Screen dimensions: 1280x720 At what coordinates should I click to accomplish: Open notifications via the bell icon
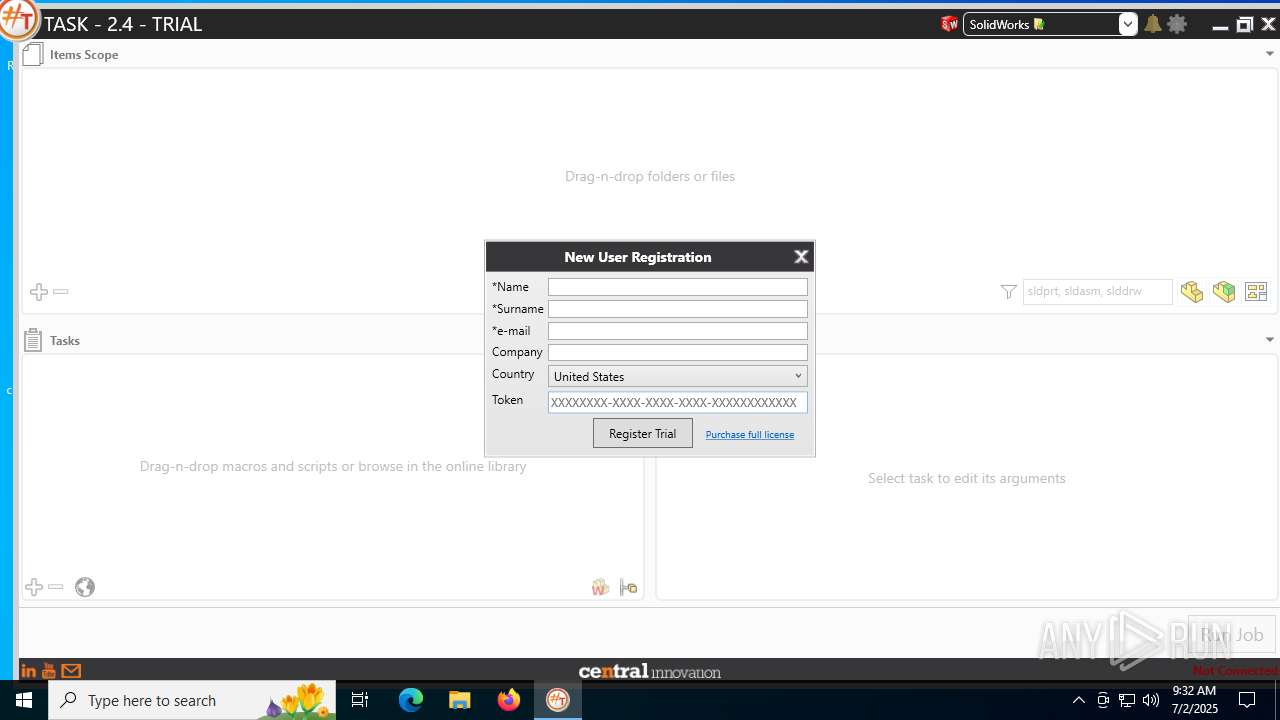1153,24
